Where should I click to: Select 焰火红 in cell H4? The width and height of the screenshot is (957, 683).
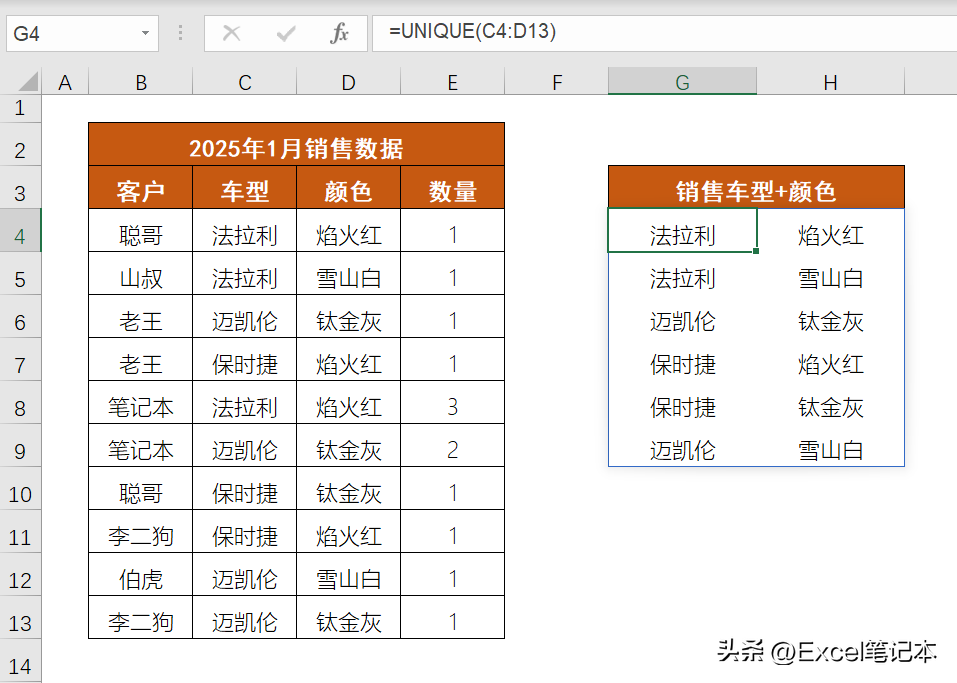tap(831, 231)
